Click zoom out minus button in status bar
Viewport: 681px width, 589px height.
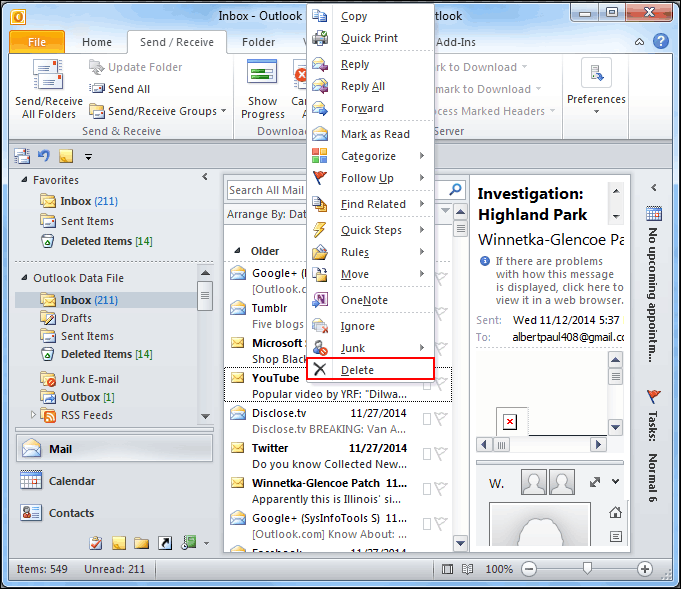pyautogui.click(x=529, y=569)
